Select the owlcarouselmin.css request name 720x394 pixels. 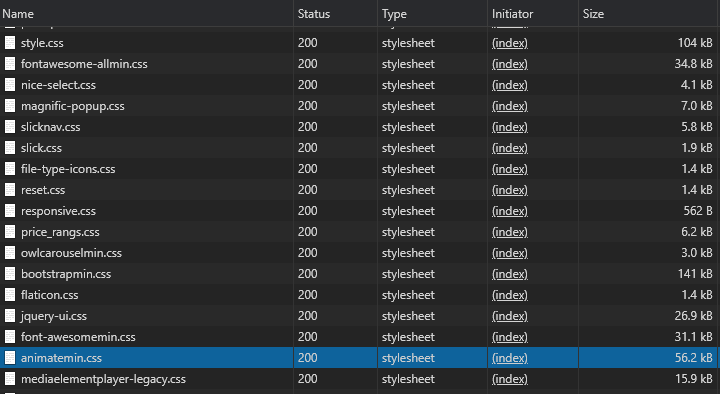tap(71, 253)
